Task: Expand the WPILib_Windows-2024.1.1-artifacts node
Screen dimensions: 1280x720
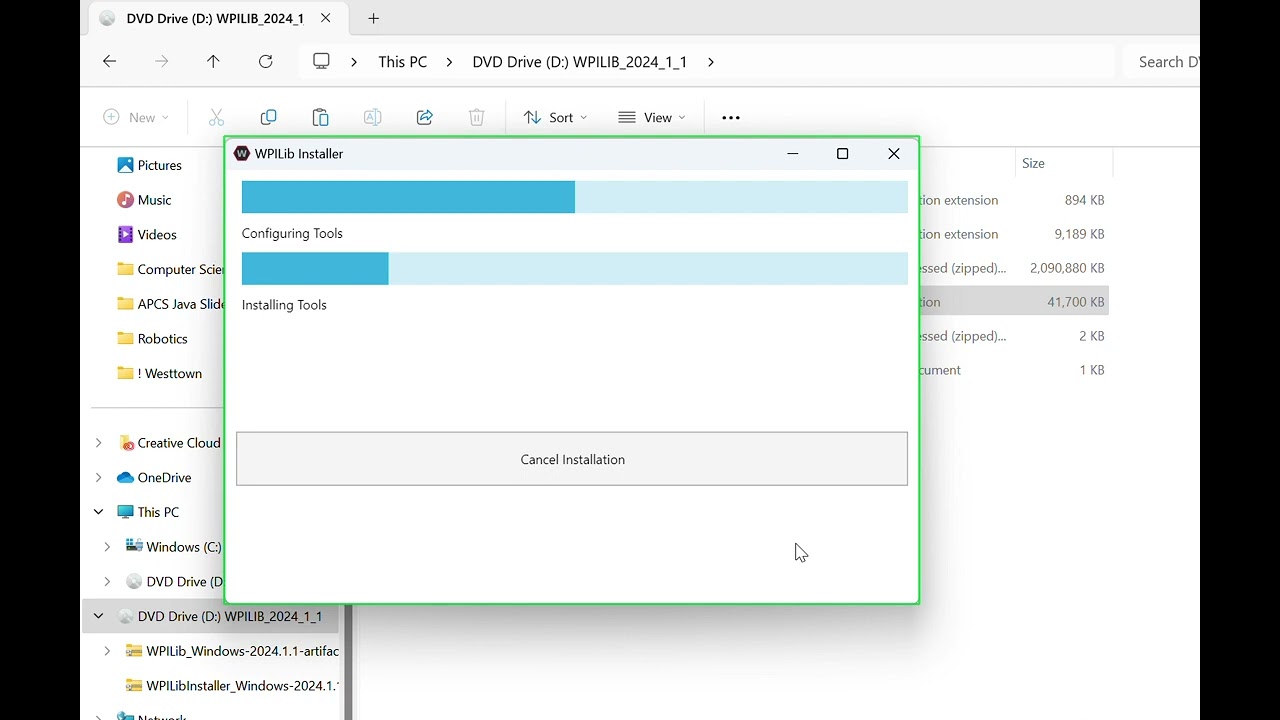Action: 107,651
